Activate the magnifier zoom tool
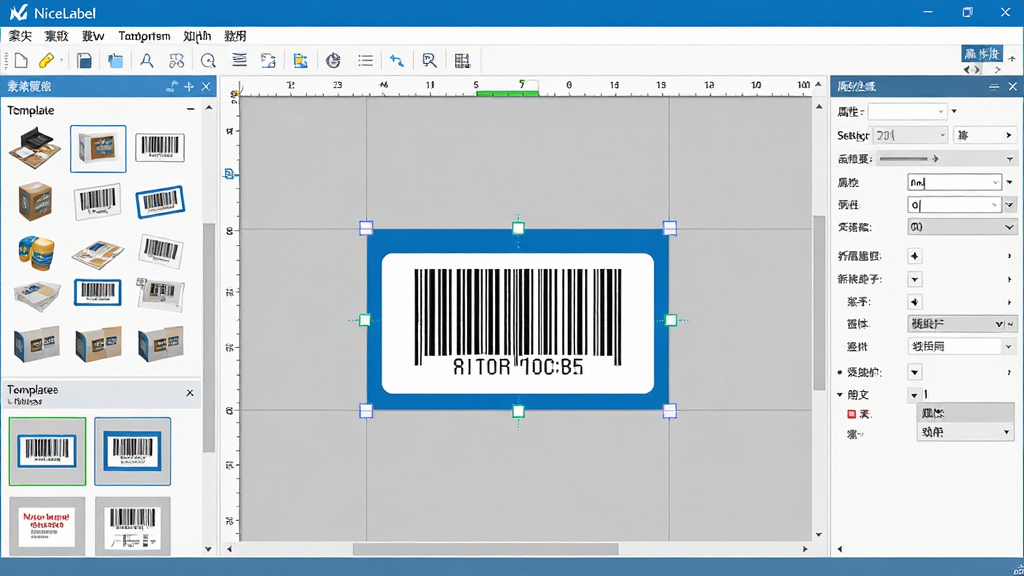Image resolution: width=1024 pixels, height=576 pixels. [x=208, y=61]
